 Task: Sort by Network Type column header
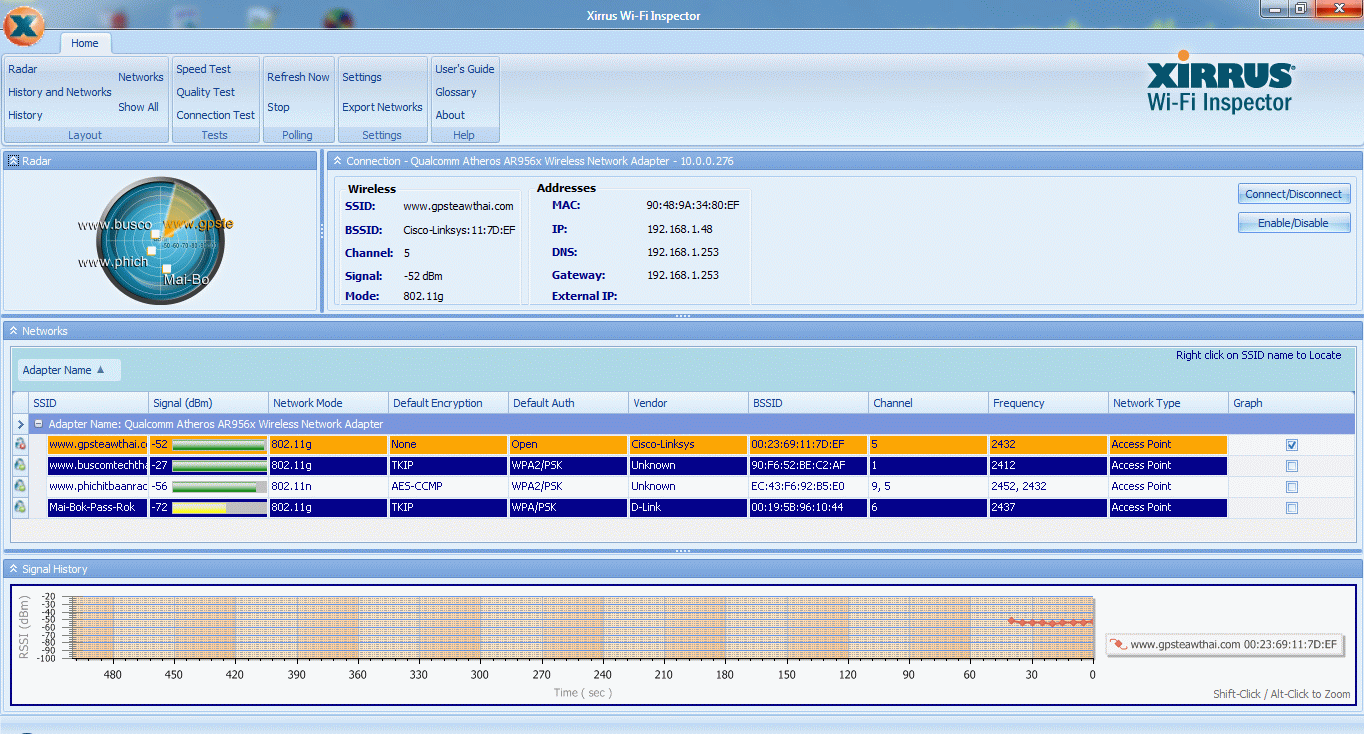point(1169,403)
